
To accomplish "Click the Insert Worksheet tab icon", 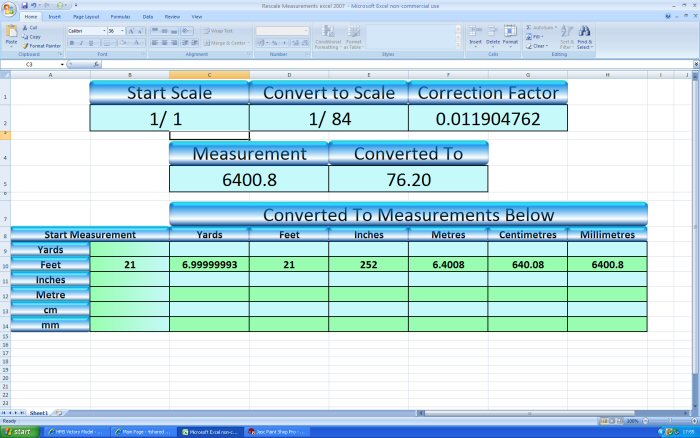I will pyautogui.click(x=58, y=413).
